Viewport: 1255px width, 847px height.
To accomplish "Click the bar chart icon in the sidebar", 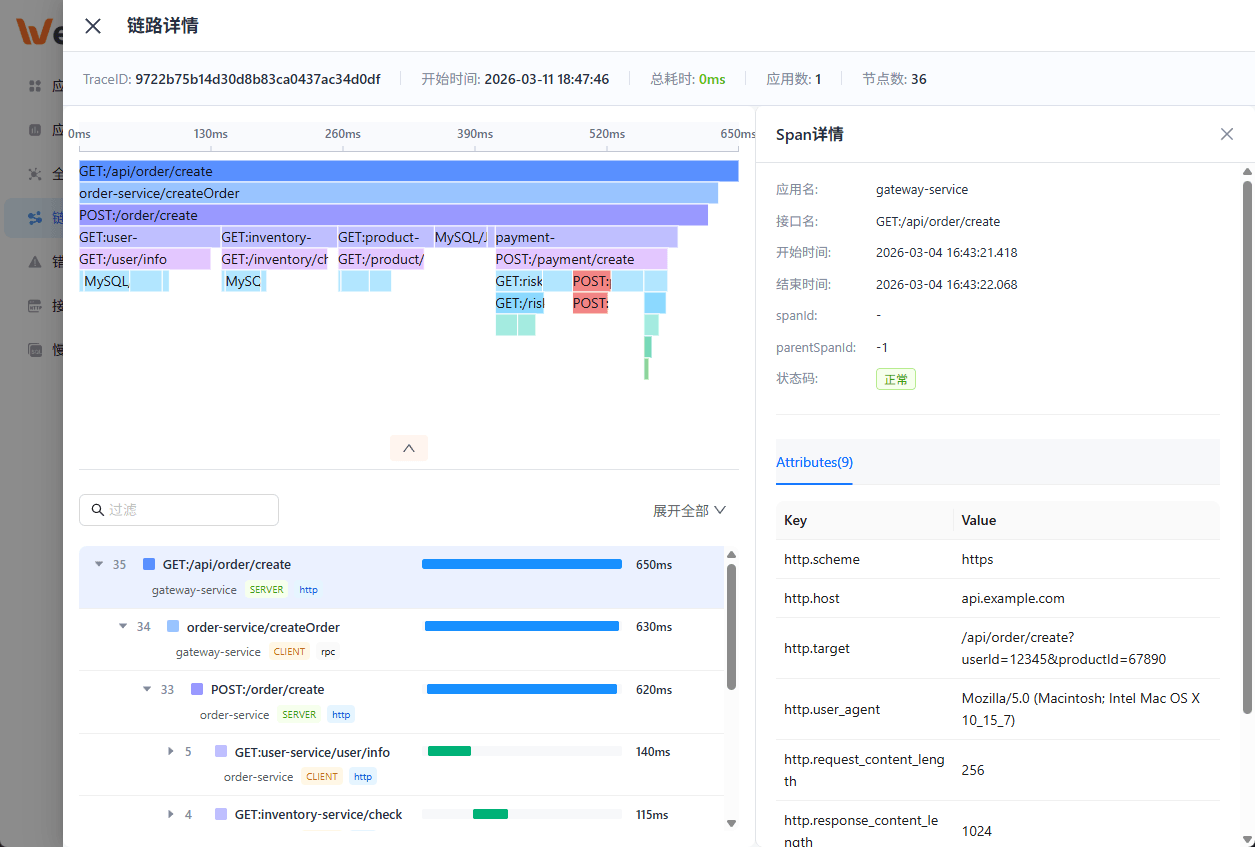I will (35, 130).
